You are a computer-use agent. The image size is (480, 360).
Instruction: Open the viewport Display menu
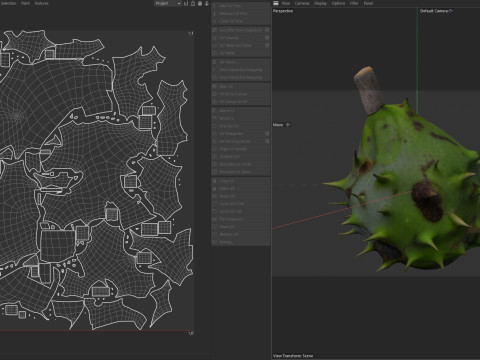tap(321, 3)
